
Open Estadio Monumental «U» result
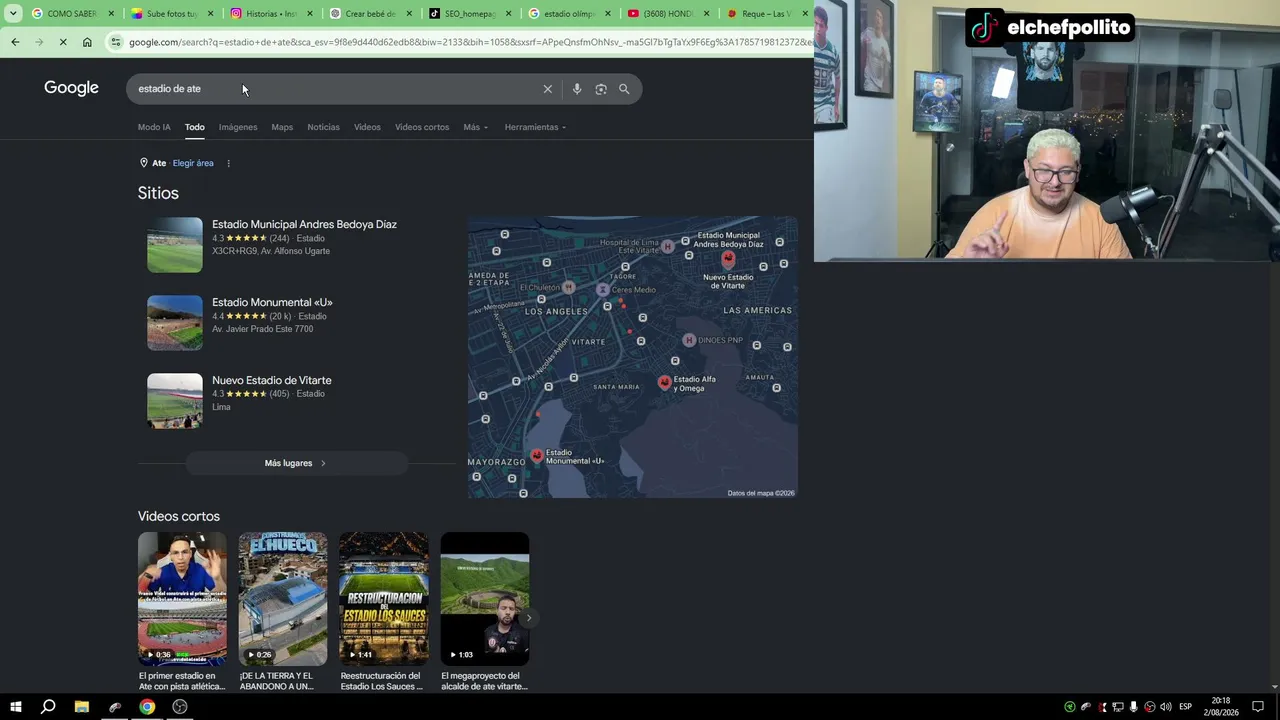point(272,302)
